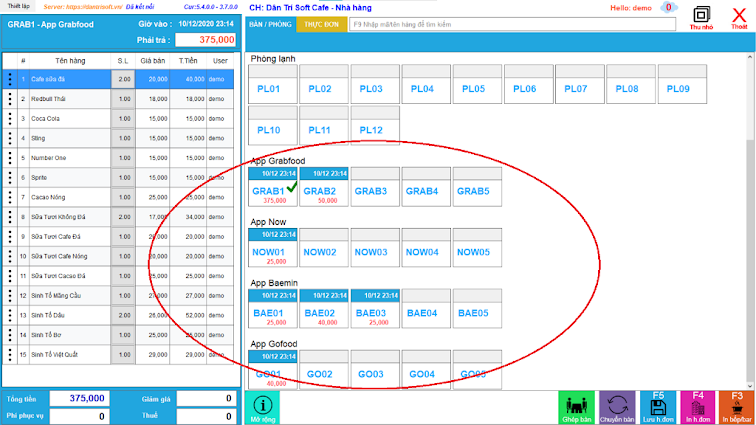Open three-dot menu for Sinh Tố Mãng Cầu
756x425 pixels.
click(10, 296)
